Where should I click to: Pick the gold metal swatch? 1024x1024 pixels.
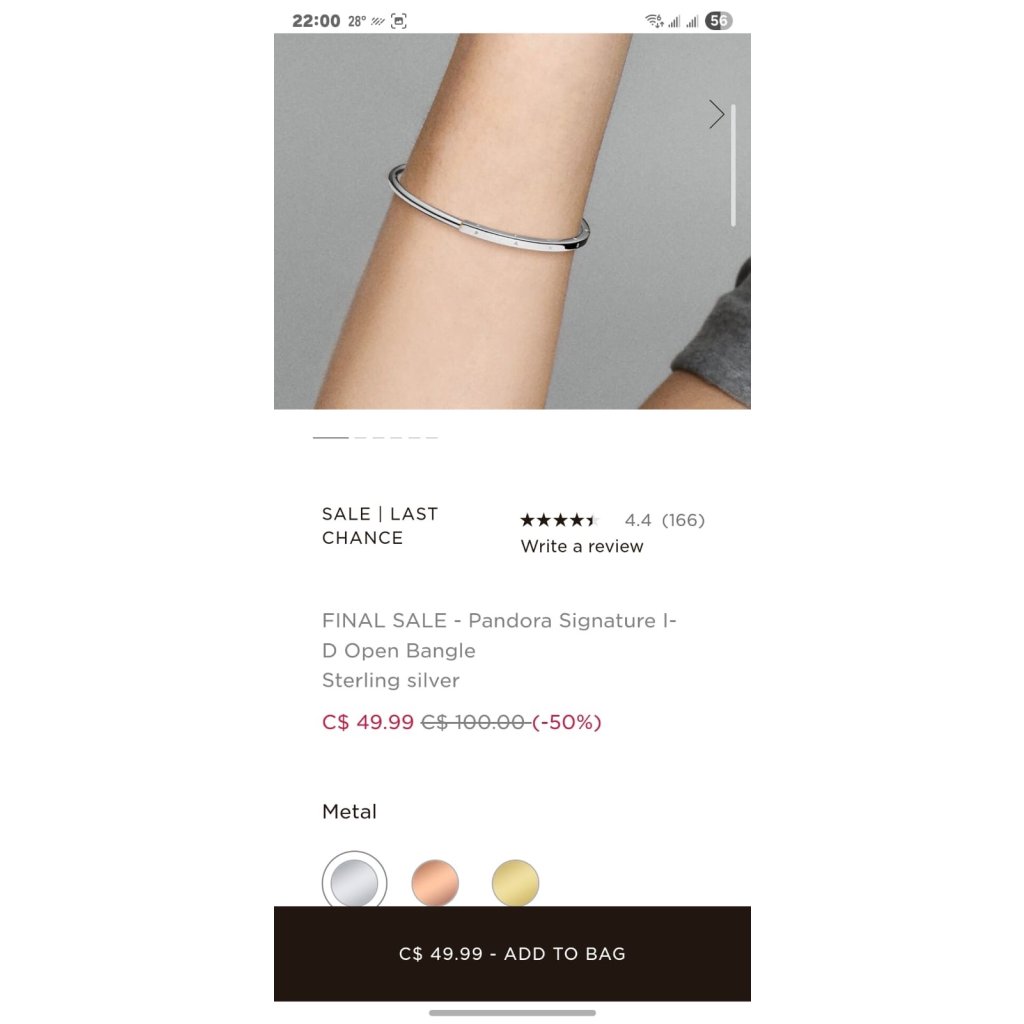pyautogui.click(x=515, y=882)
